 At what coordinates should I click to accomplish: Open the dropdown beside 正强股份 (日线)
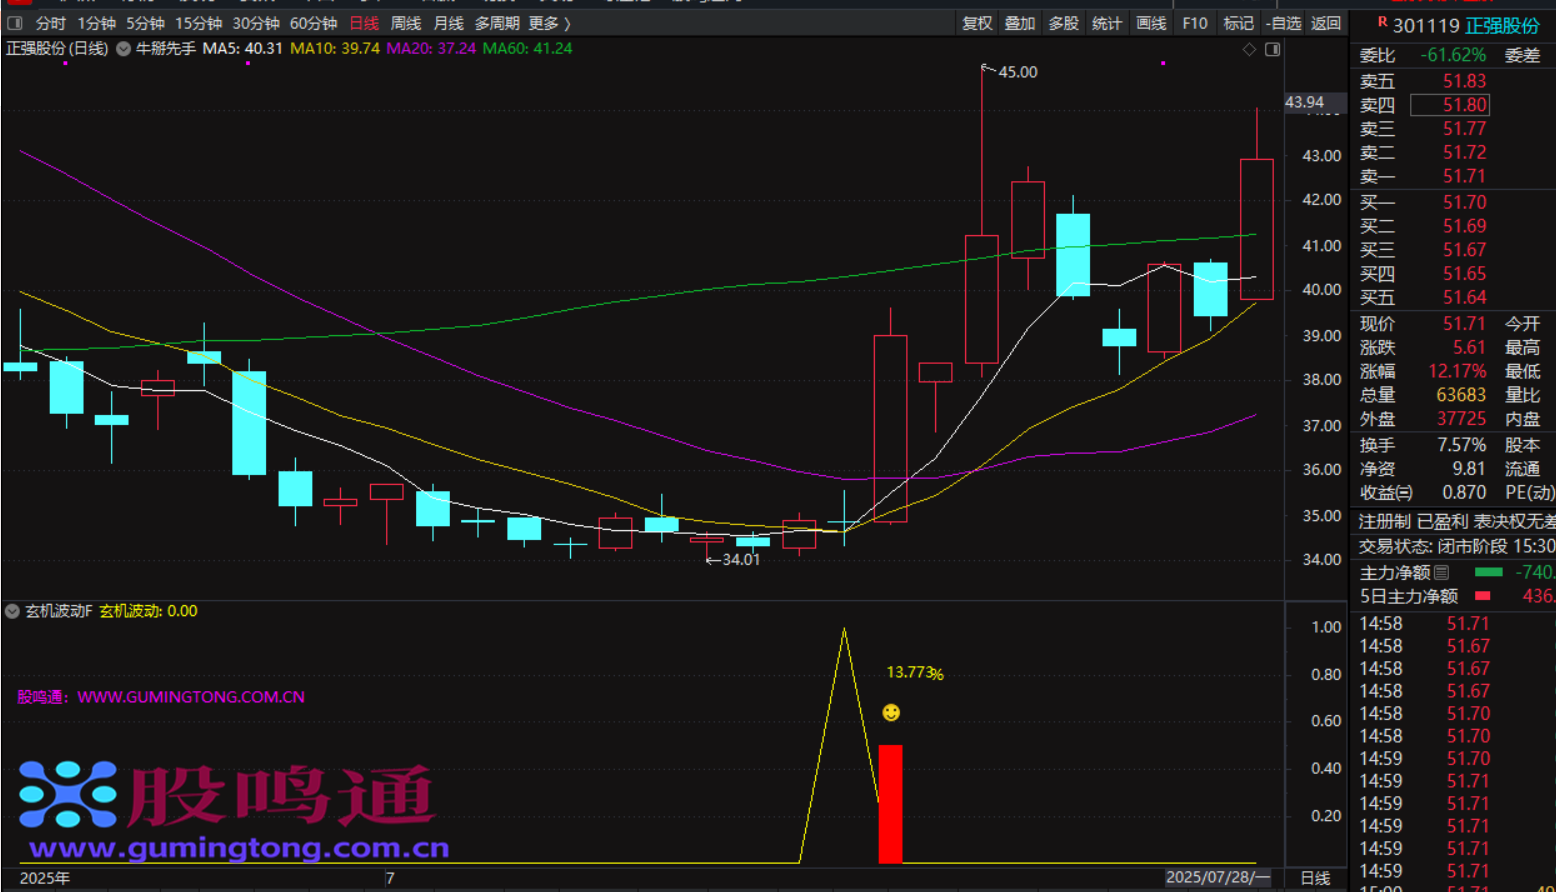[124, 49]
